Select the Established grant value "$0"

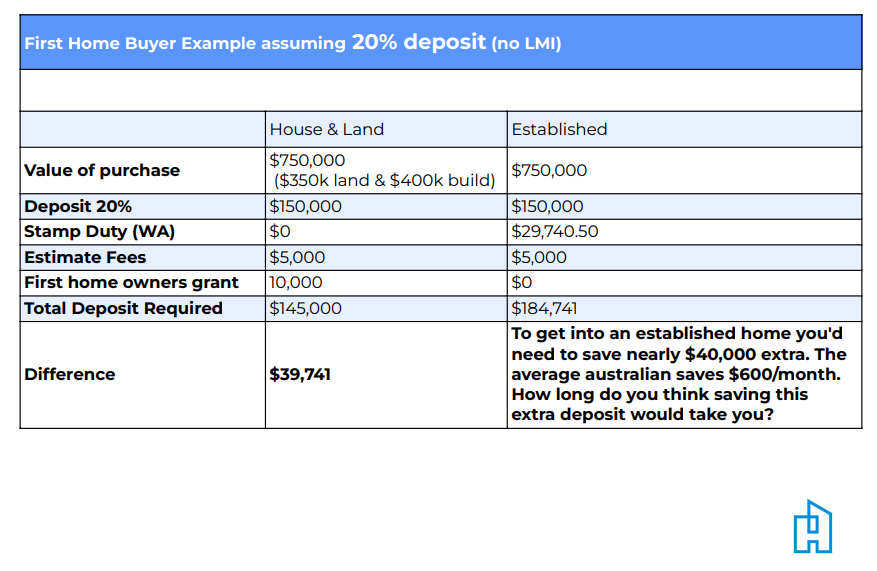pos(522,282)
